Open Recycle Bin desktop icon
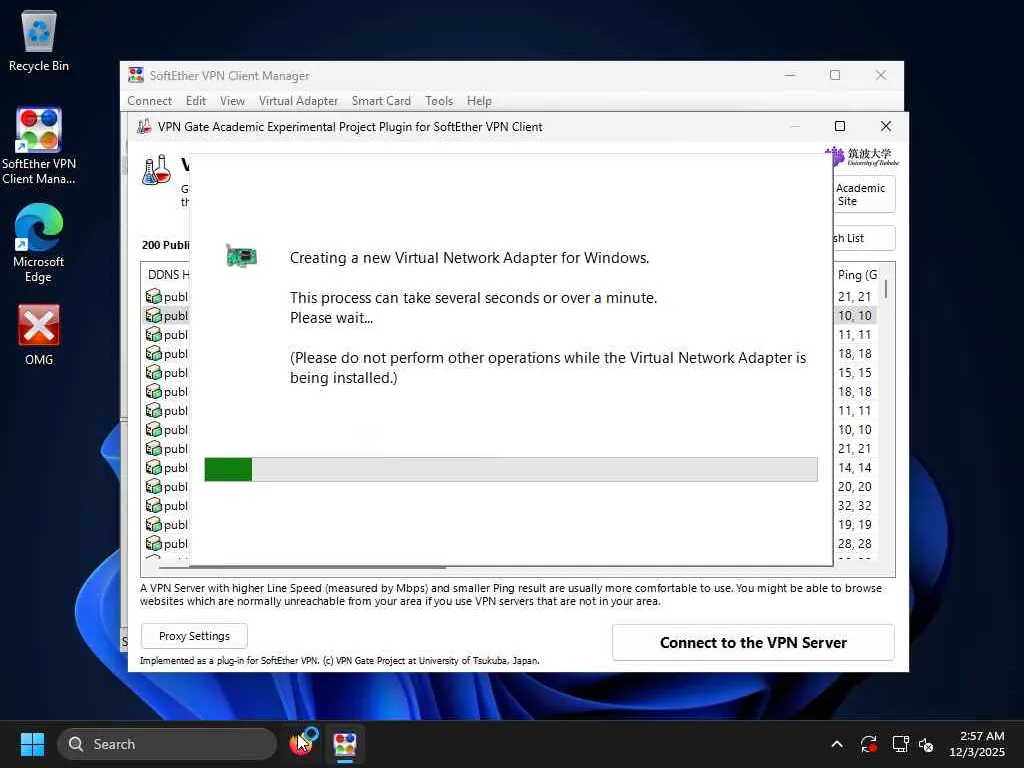 [x=39, y=40]
